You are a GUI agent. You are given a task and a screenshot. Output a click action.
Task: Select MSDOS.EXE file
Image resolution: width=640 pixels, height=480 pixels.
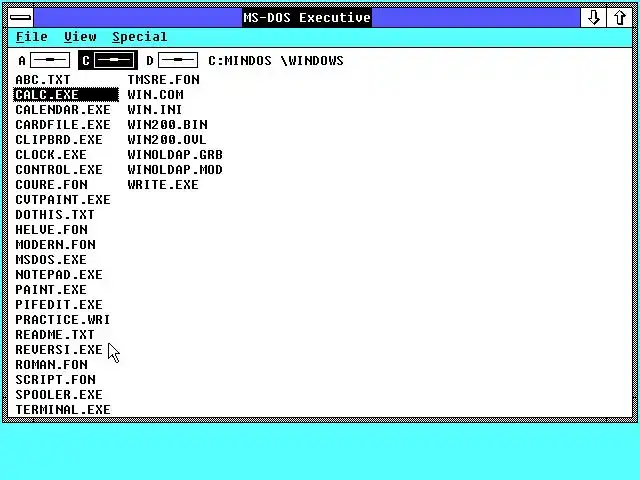(51, 260)
